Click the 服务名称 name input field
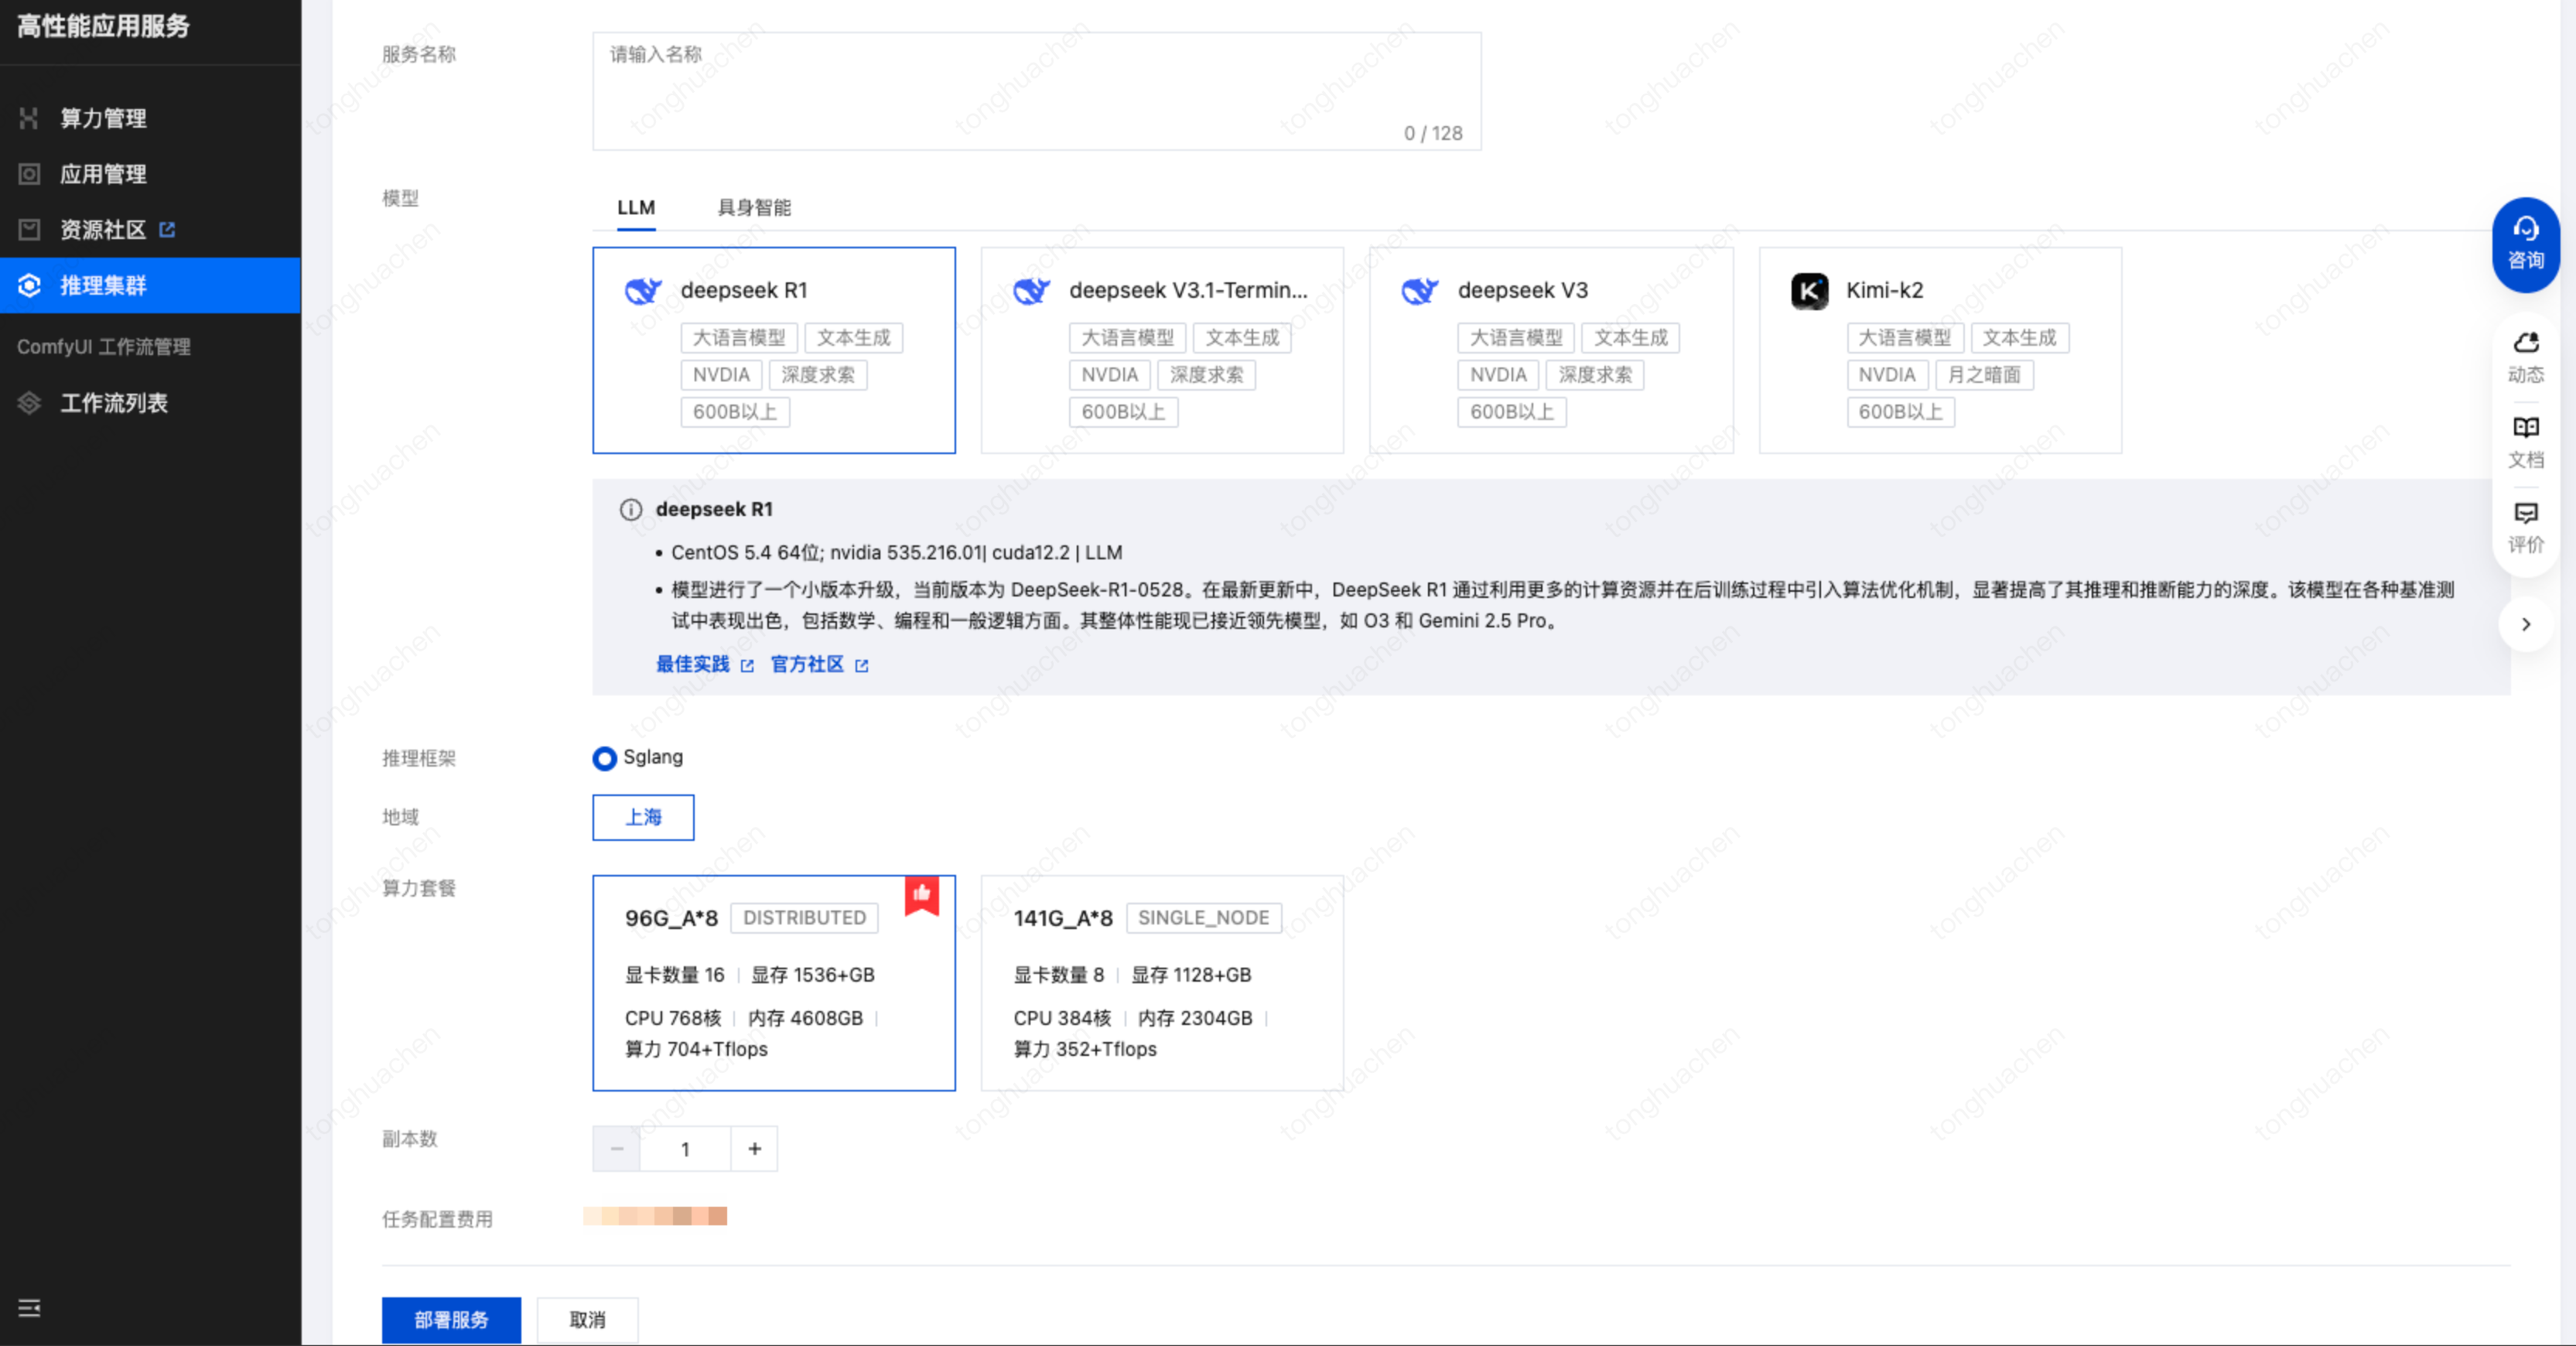 [1035, 90]
